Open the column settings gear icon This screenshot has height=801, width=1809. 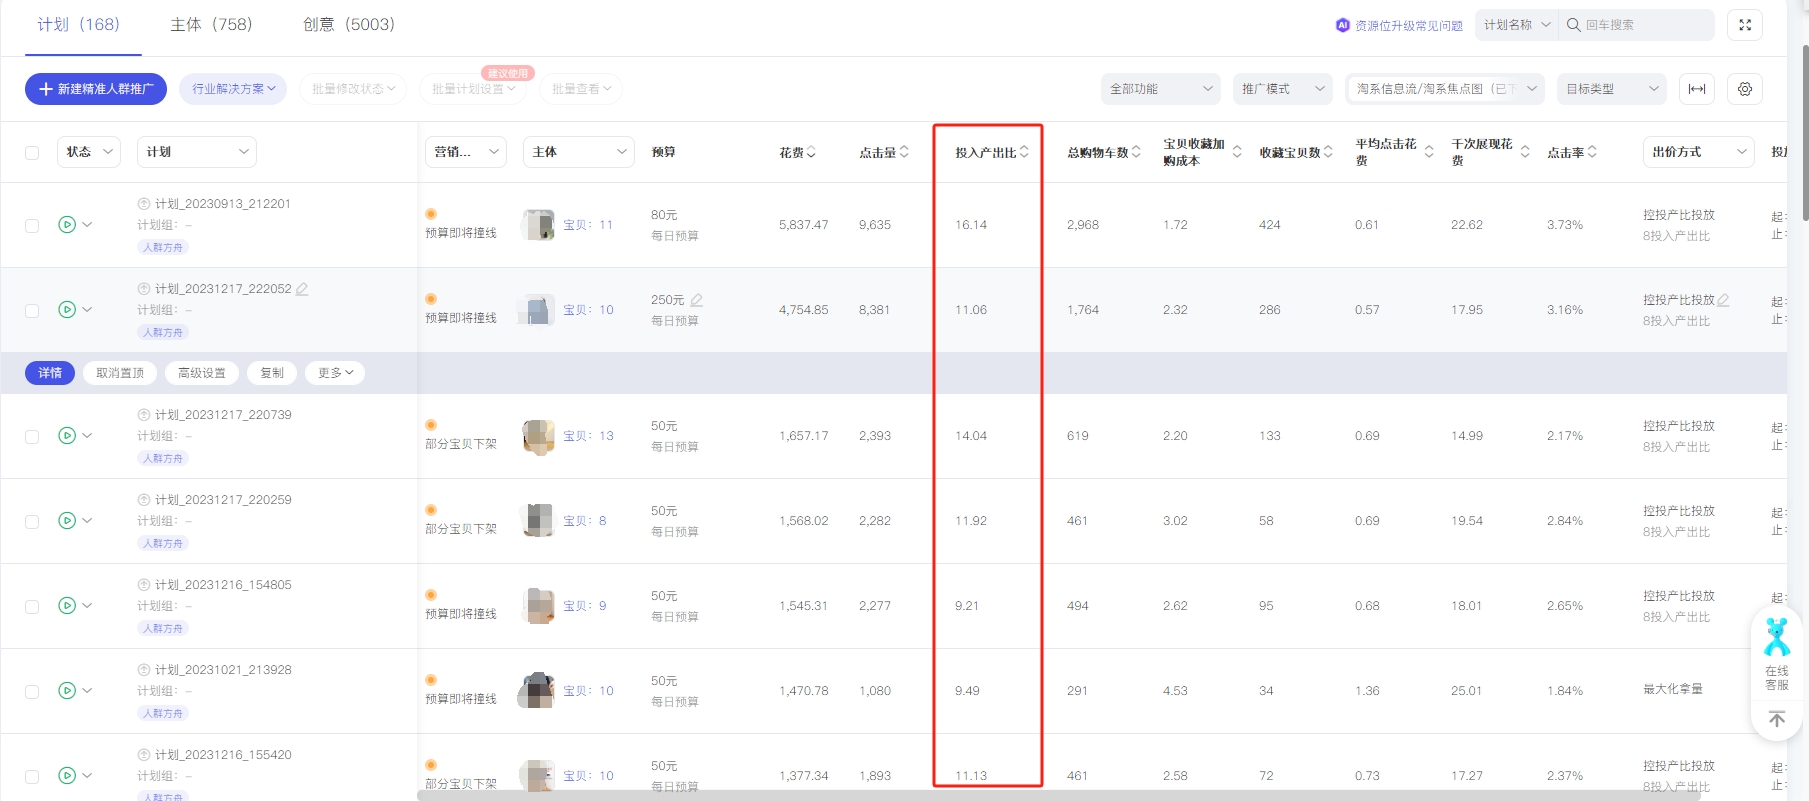(1745, 89)
